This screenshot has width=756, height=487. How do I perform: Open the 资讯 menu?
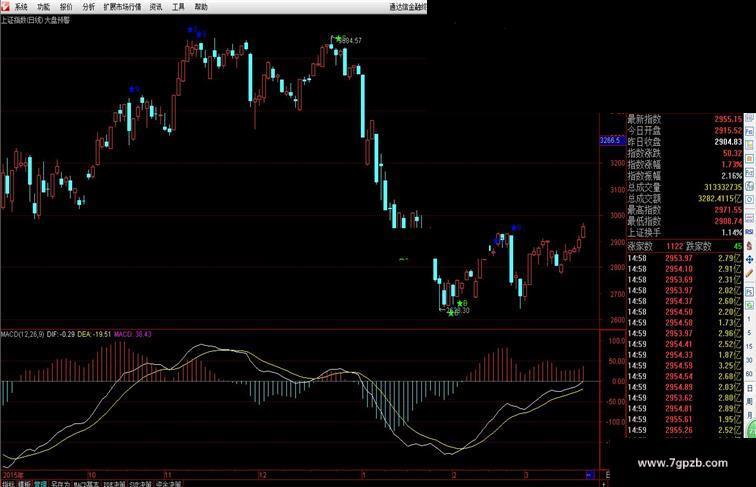pos(156,7)
